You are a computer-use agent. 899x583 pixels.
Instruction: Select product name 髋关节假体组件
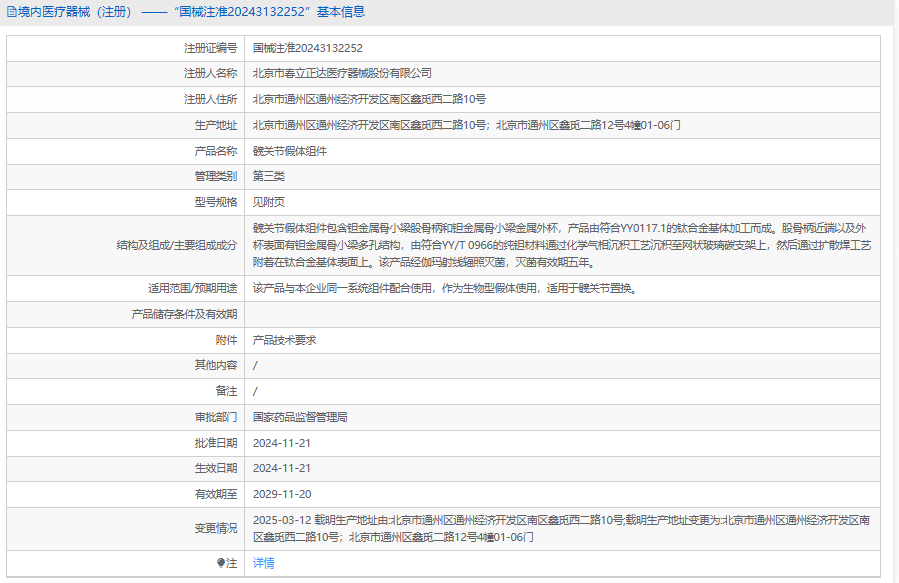[289, 152]
